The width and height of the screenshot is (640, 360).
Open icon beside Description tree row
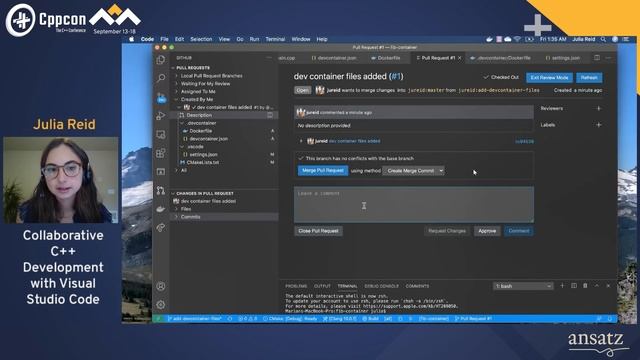(270, 115)
